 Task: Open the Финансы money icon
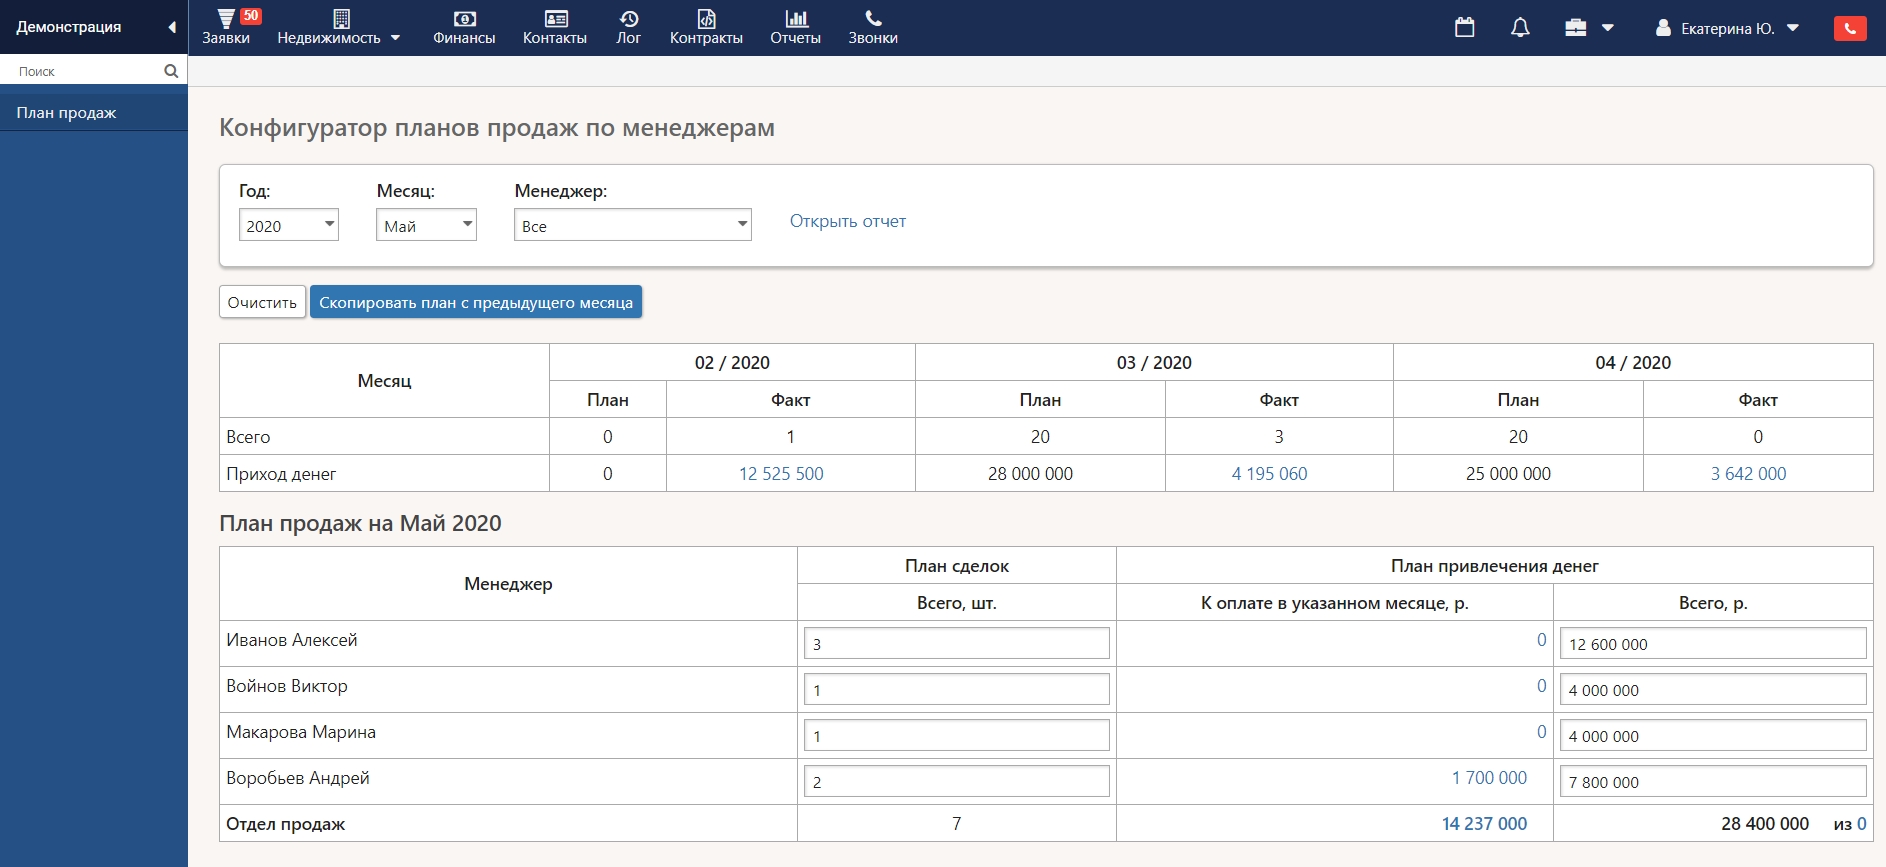point(464,19)
